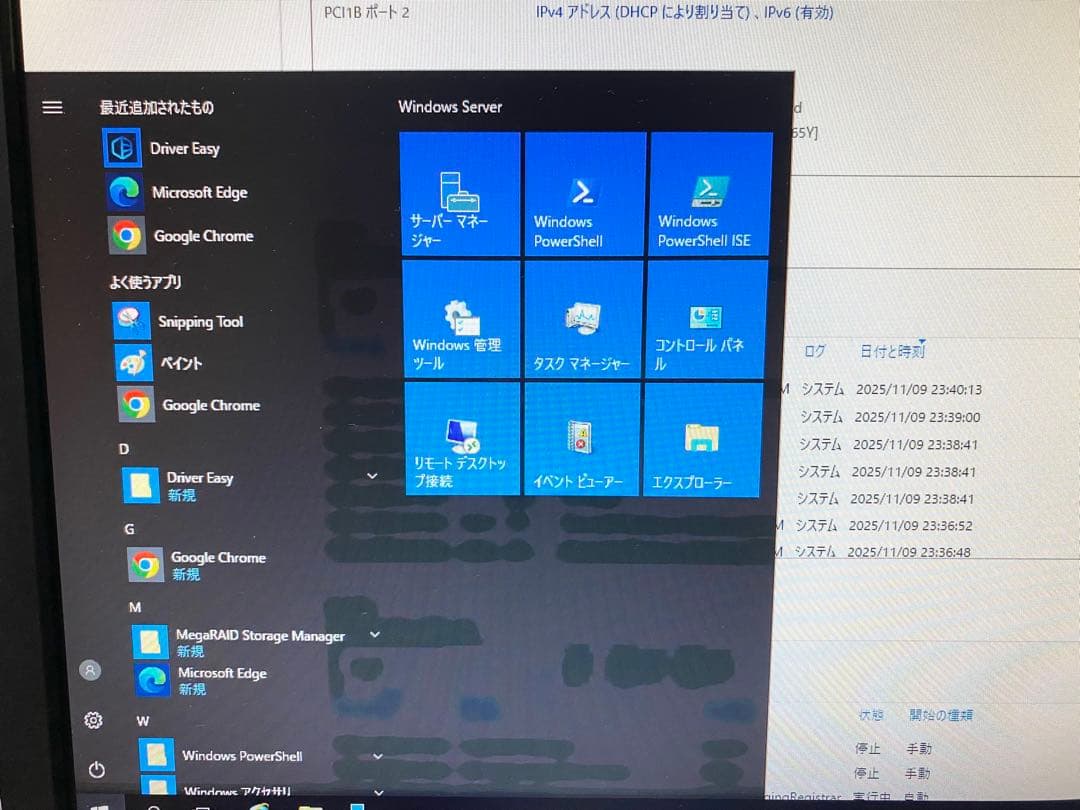Open the start menu hamburger menu

coord(52,107)
